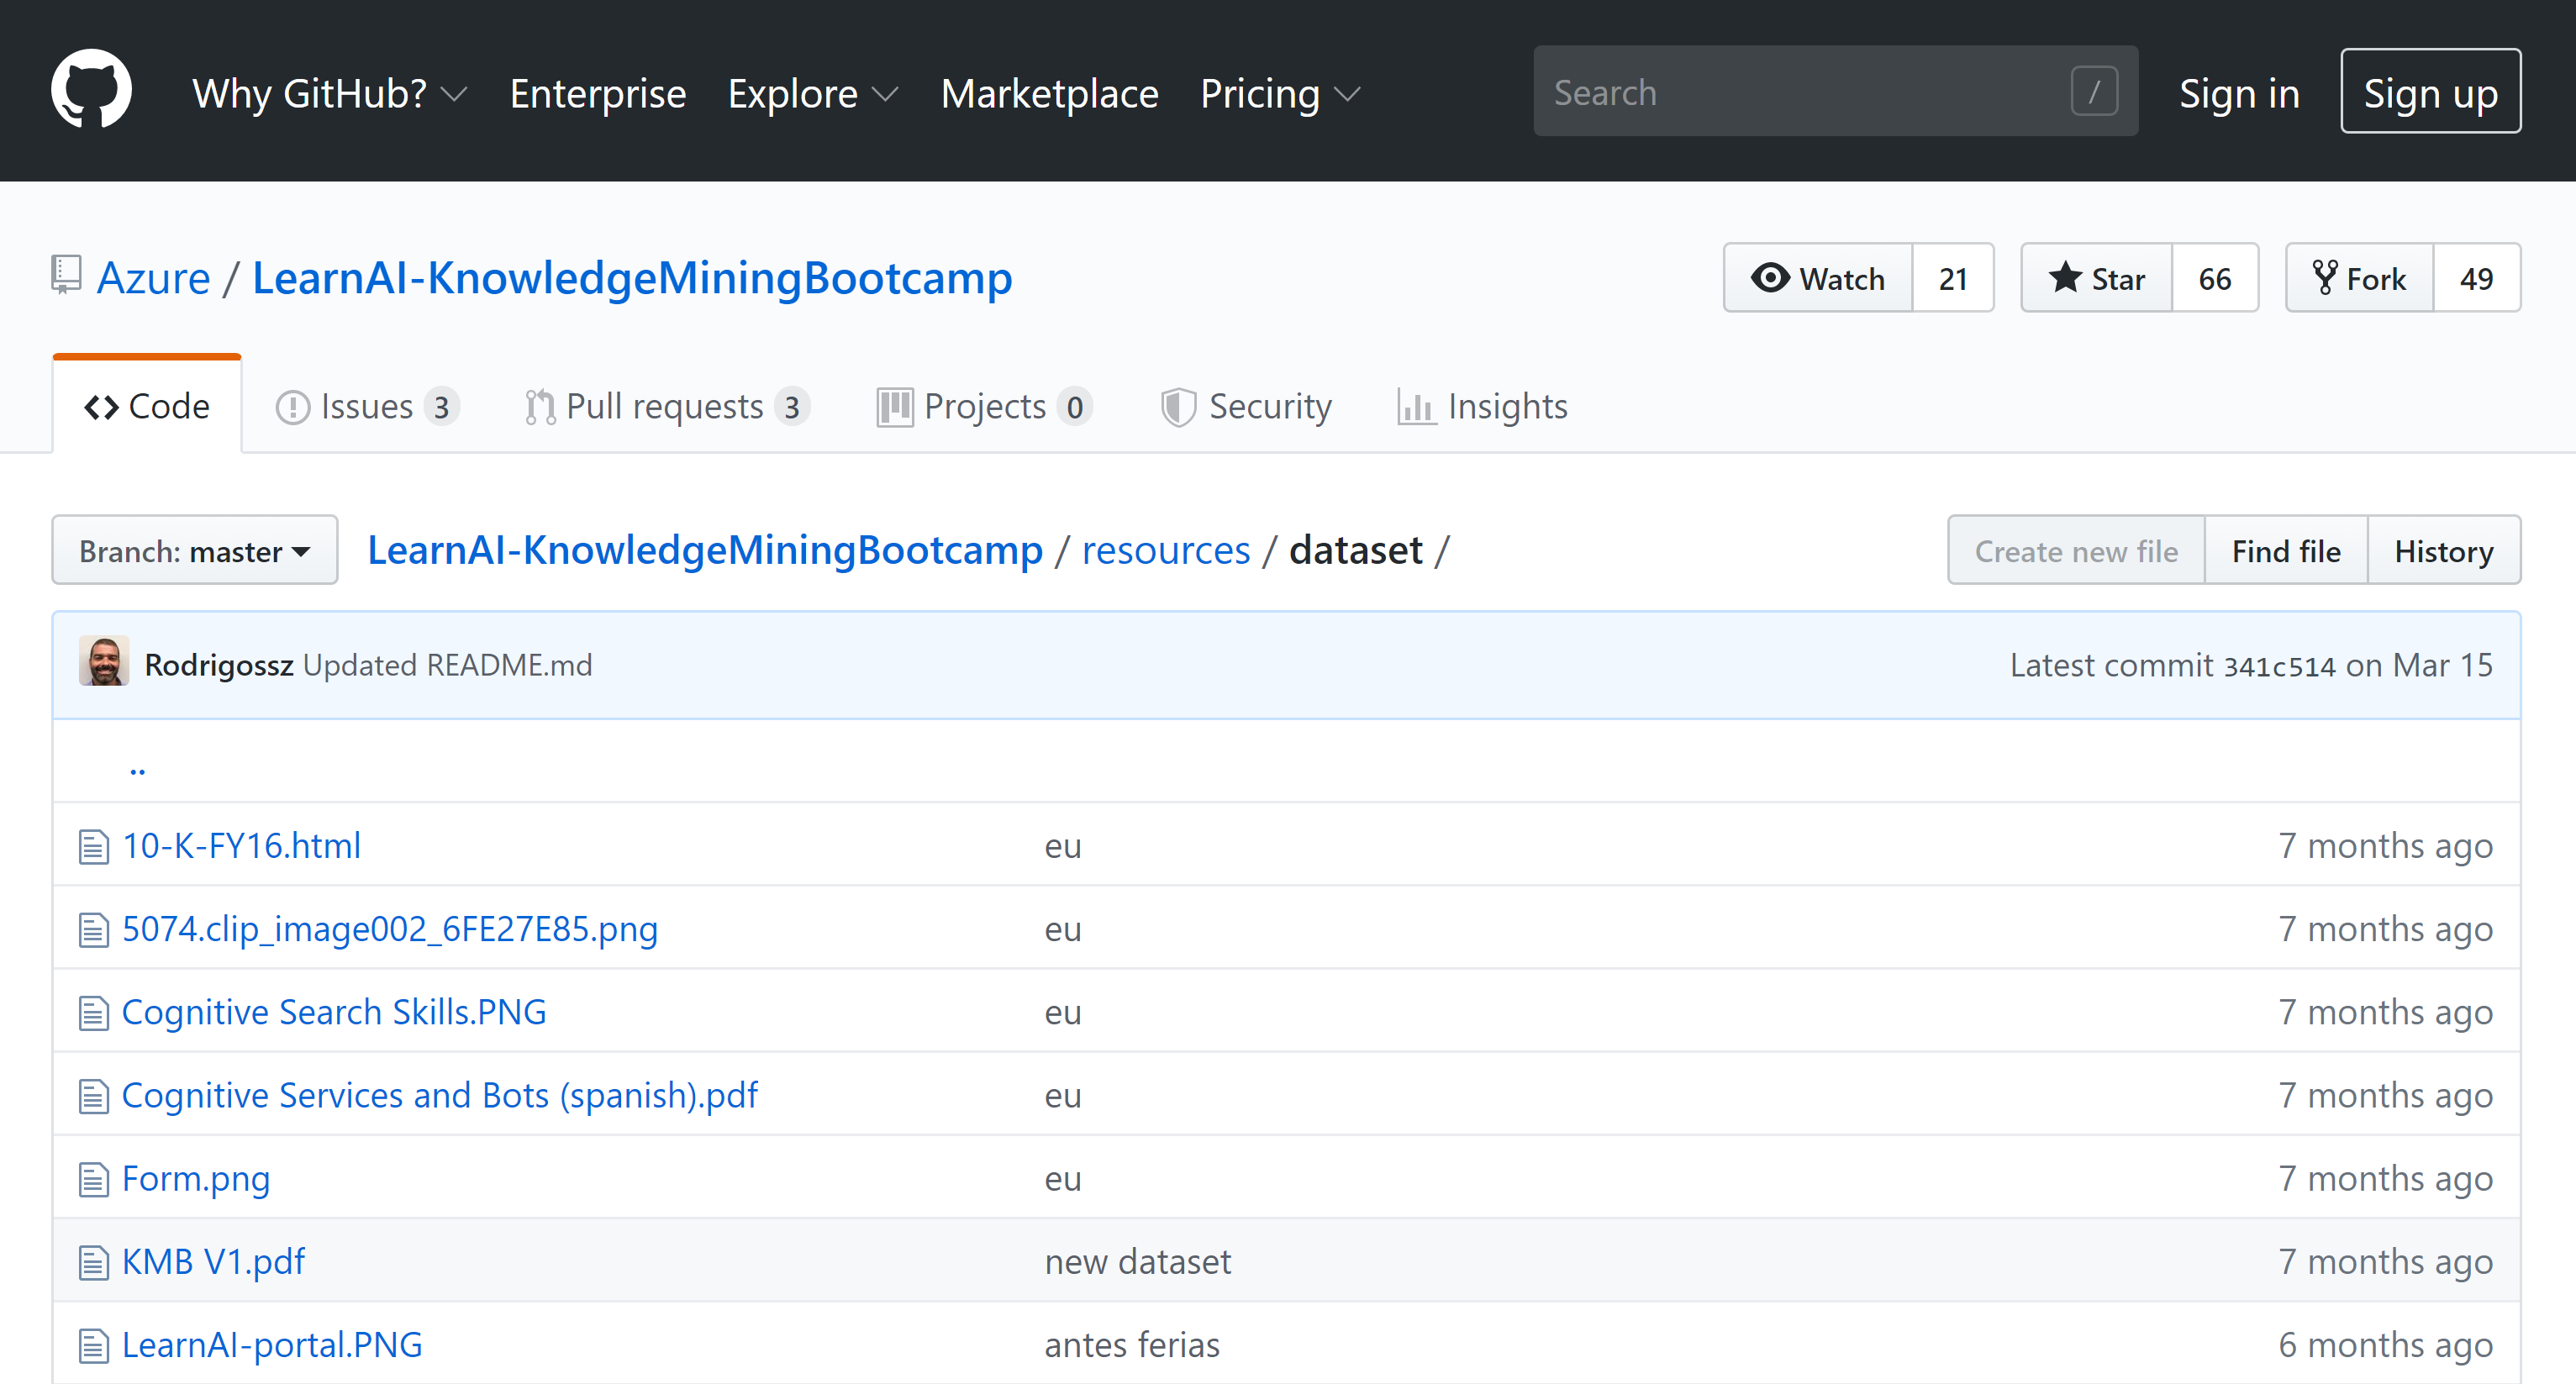Click the Fork icon
The height and width of the screenshot is (1384, 2576).
point(2328,278)
